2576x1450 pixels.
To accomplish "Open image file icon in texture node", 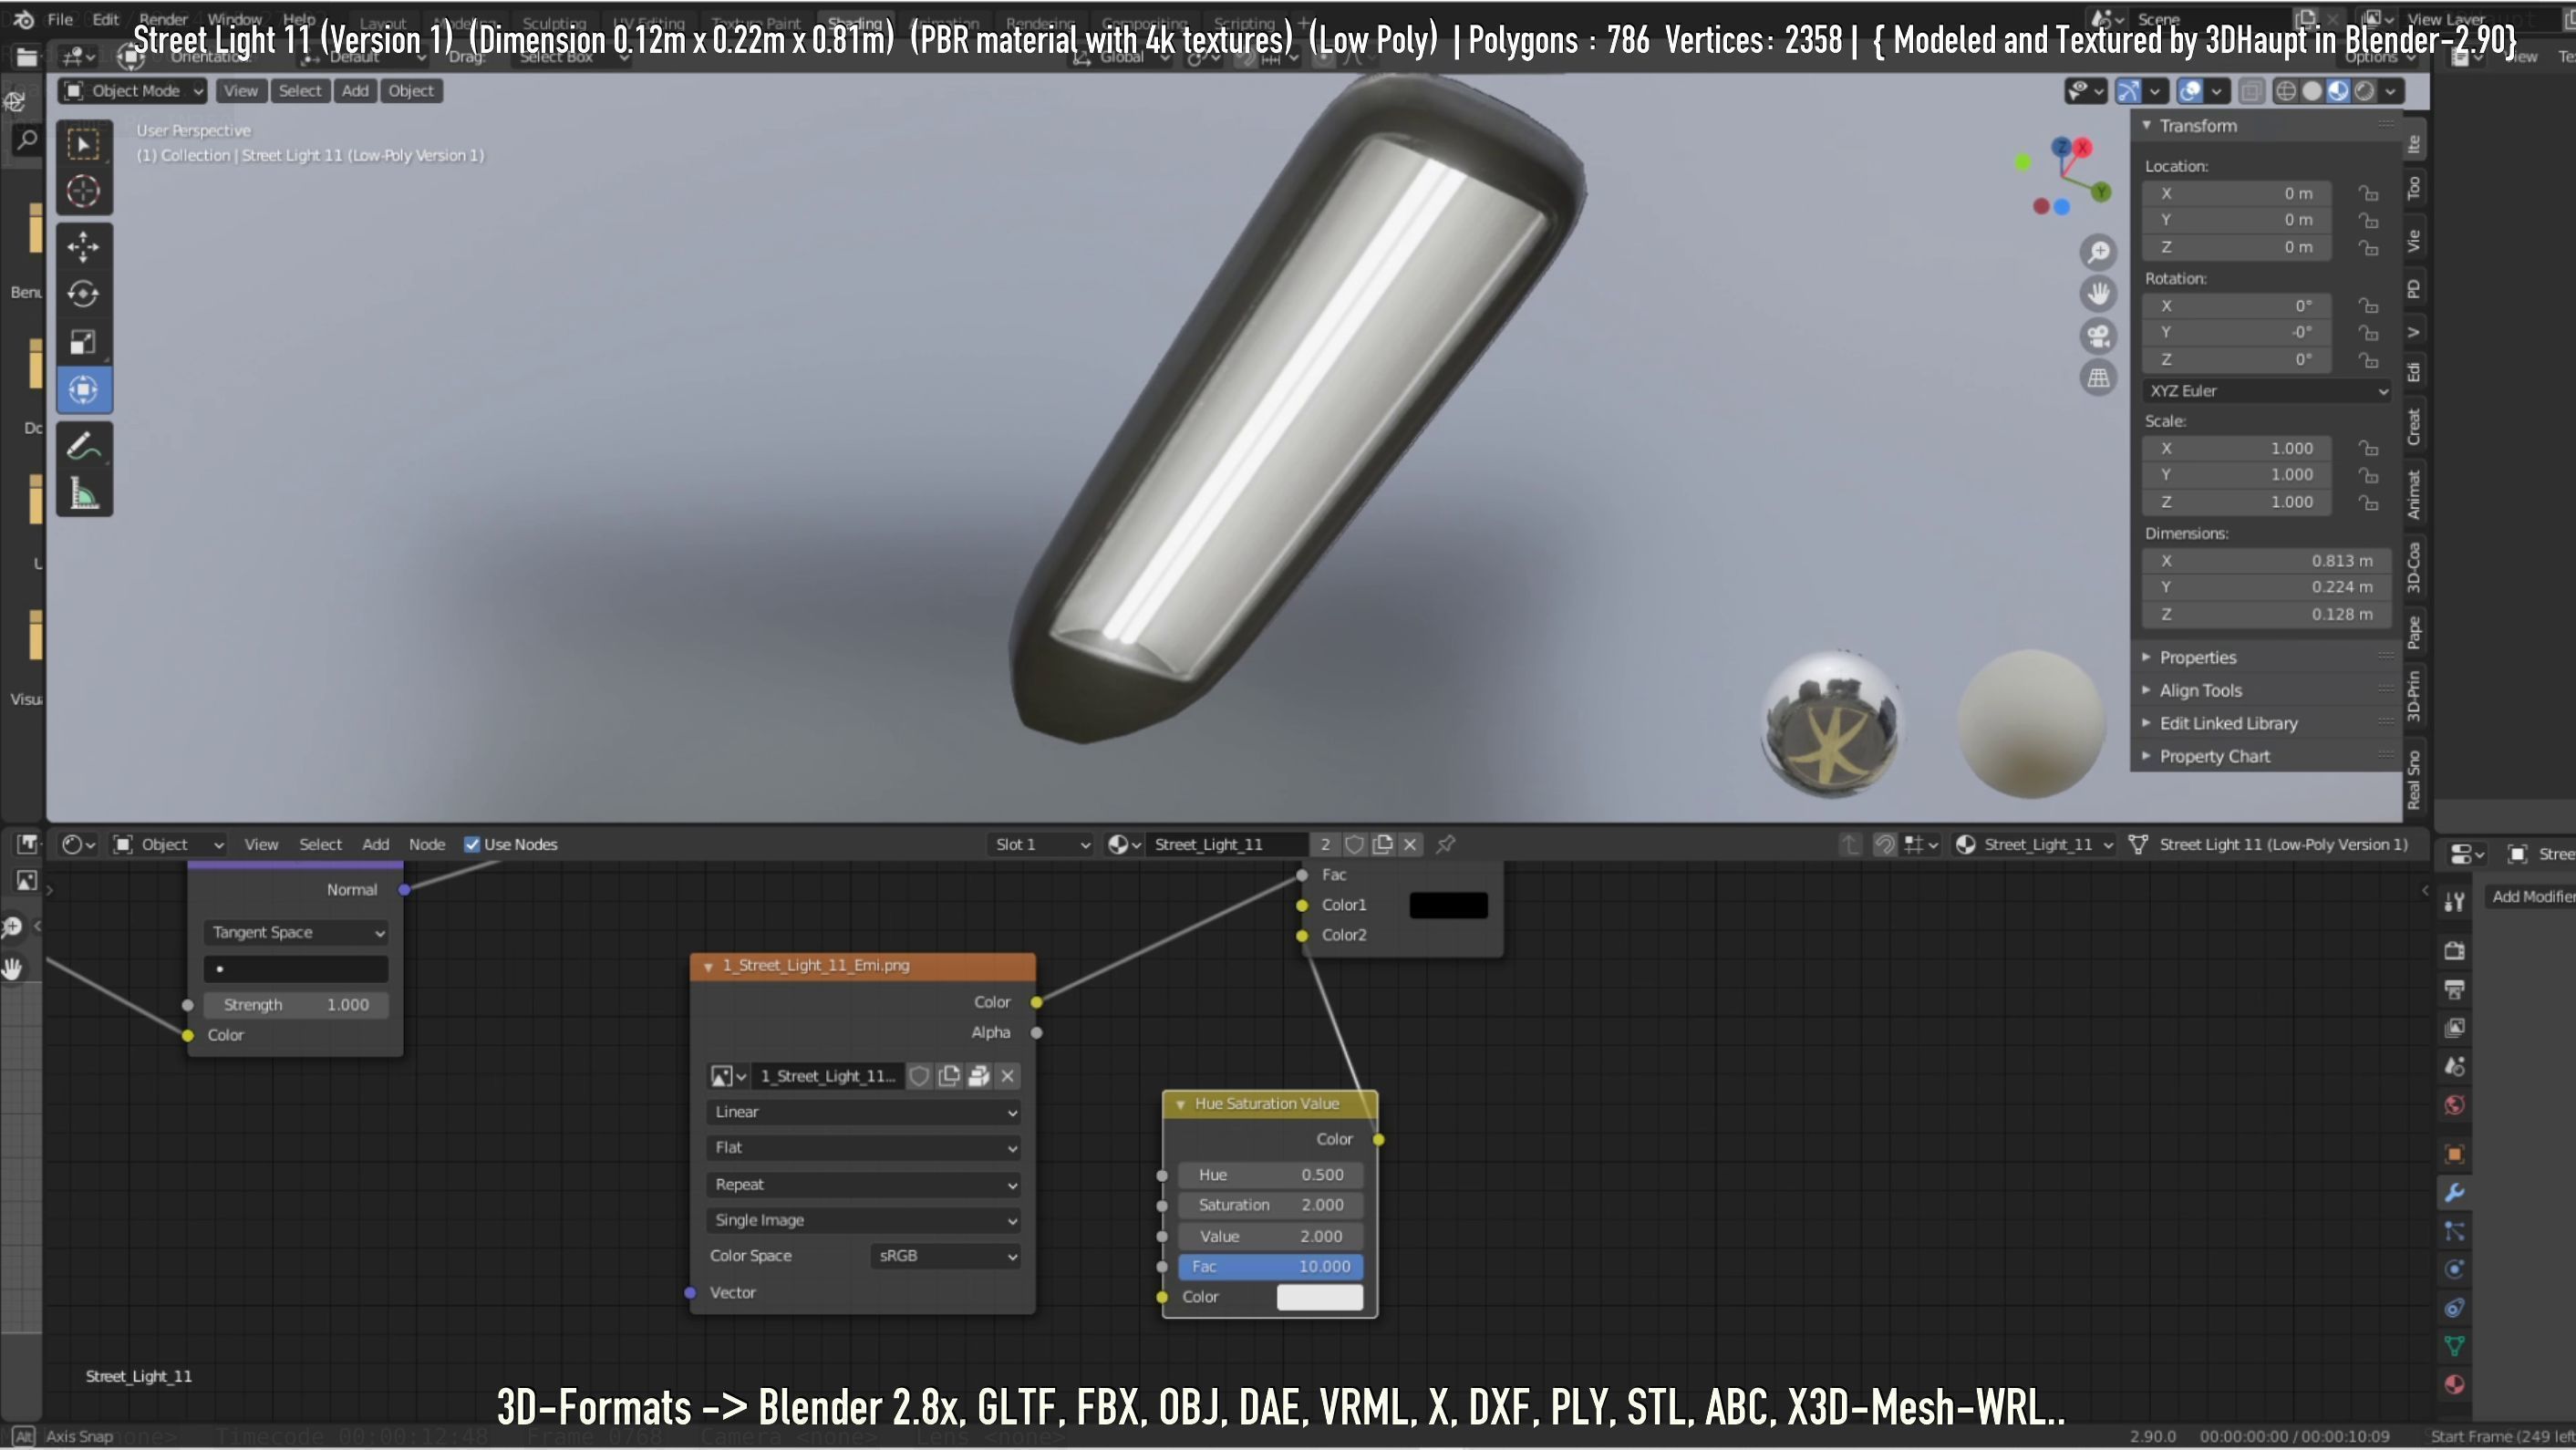I will (x=979, y=1076).
